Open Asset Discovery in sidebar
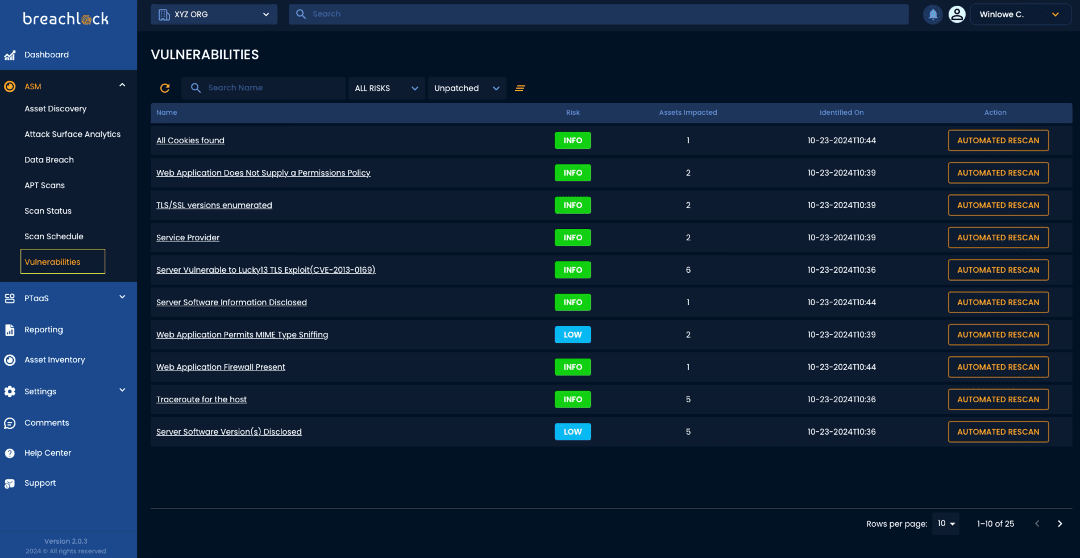The image size is (1080, 558). (55, 109)
